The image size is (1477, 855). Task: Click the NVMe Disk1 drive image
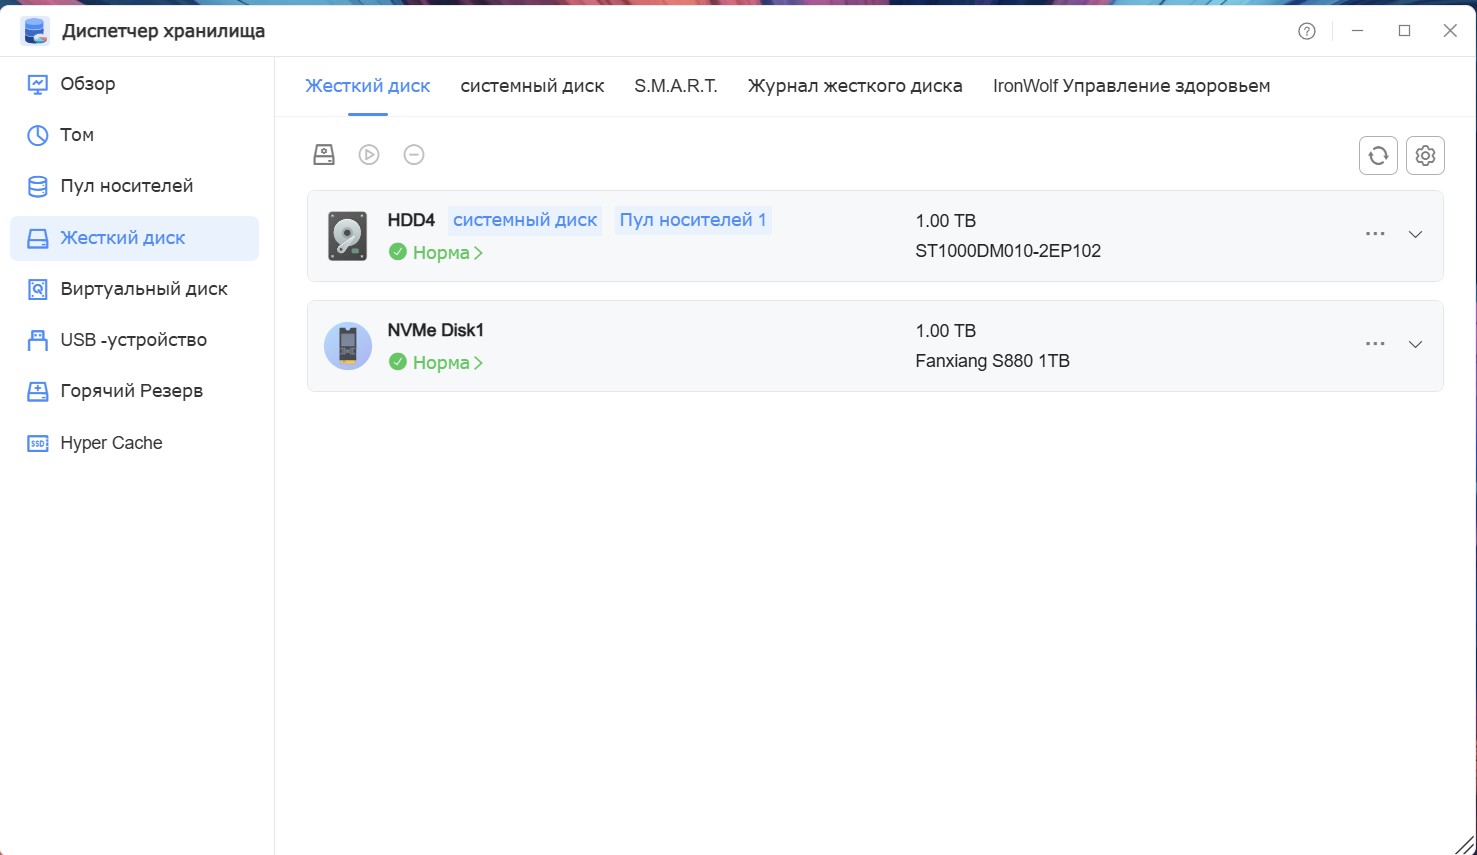tap(348, 346)
